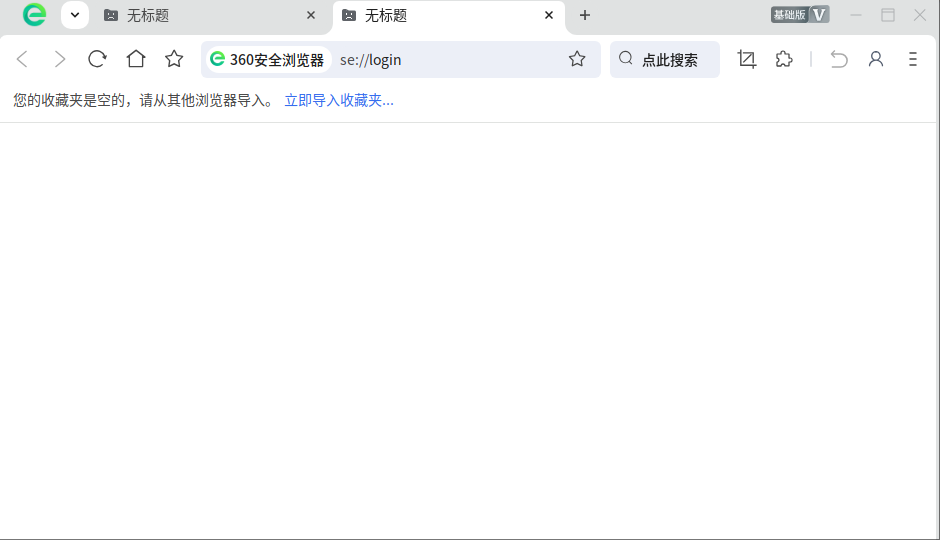The image size is (940, 540).
Task: Start the screenshot crop tool
Action: coord(747,59)
